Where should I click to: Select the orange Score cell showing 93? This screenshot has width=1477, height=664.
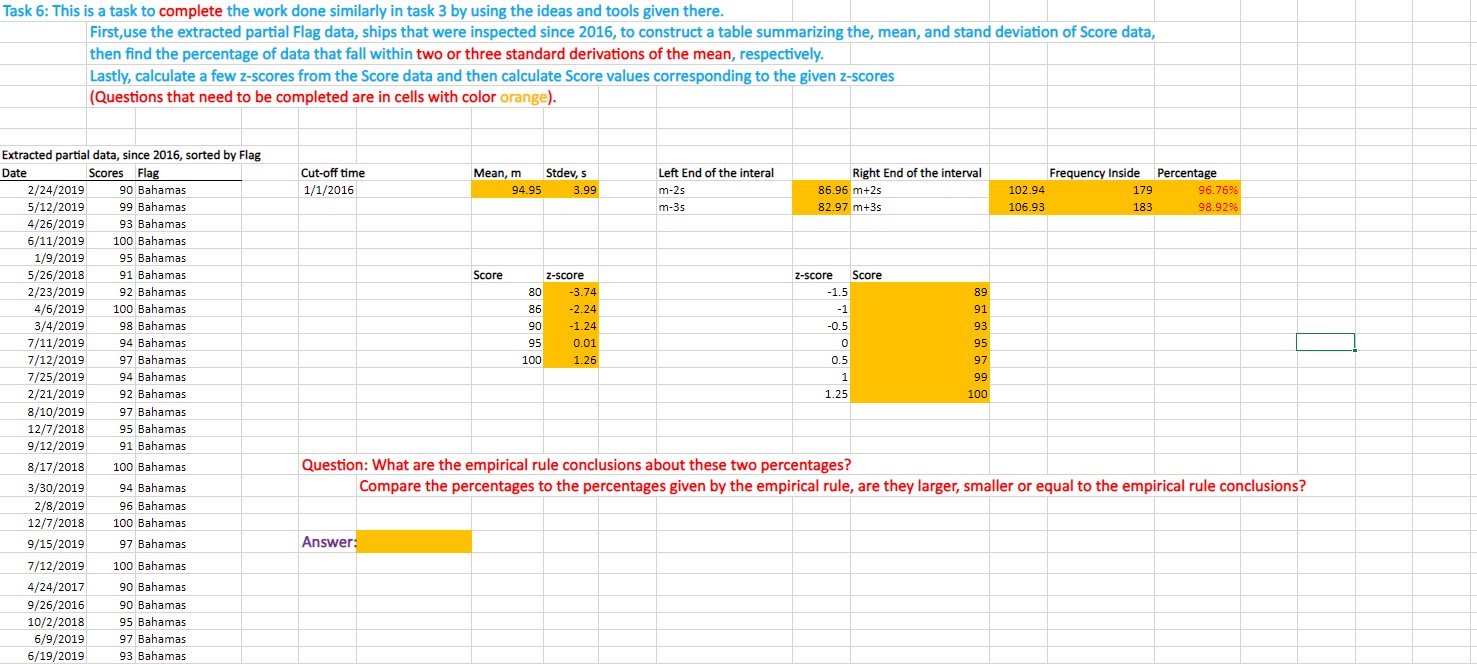pos(920,326)
